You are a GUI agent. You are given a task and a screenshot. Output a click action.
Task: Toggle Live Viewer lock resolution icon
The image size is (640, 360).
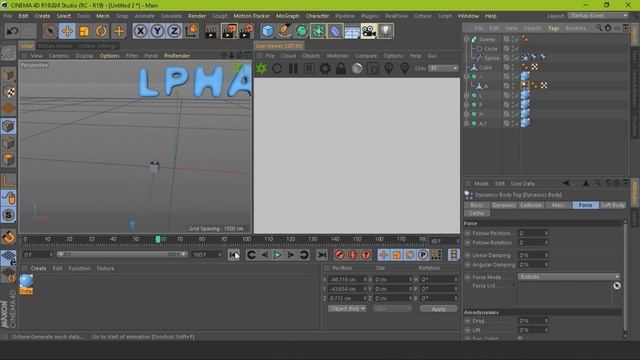(341, 68)
